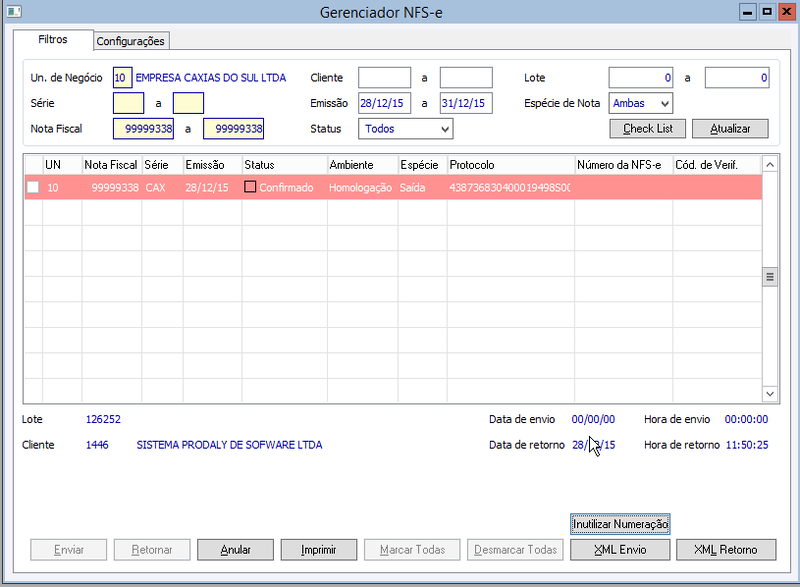Screen dimensions: 800x587
Task: Open the Espécie de Nota dropdown
Action: pyautogui.click(x=640, y=103)
